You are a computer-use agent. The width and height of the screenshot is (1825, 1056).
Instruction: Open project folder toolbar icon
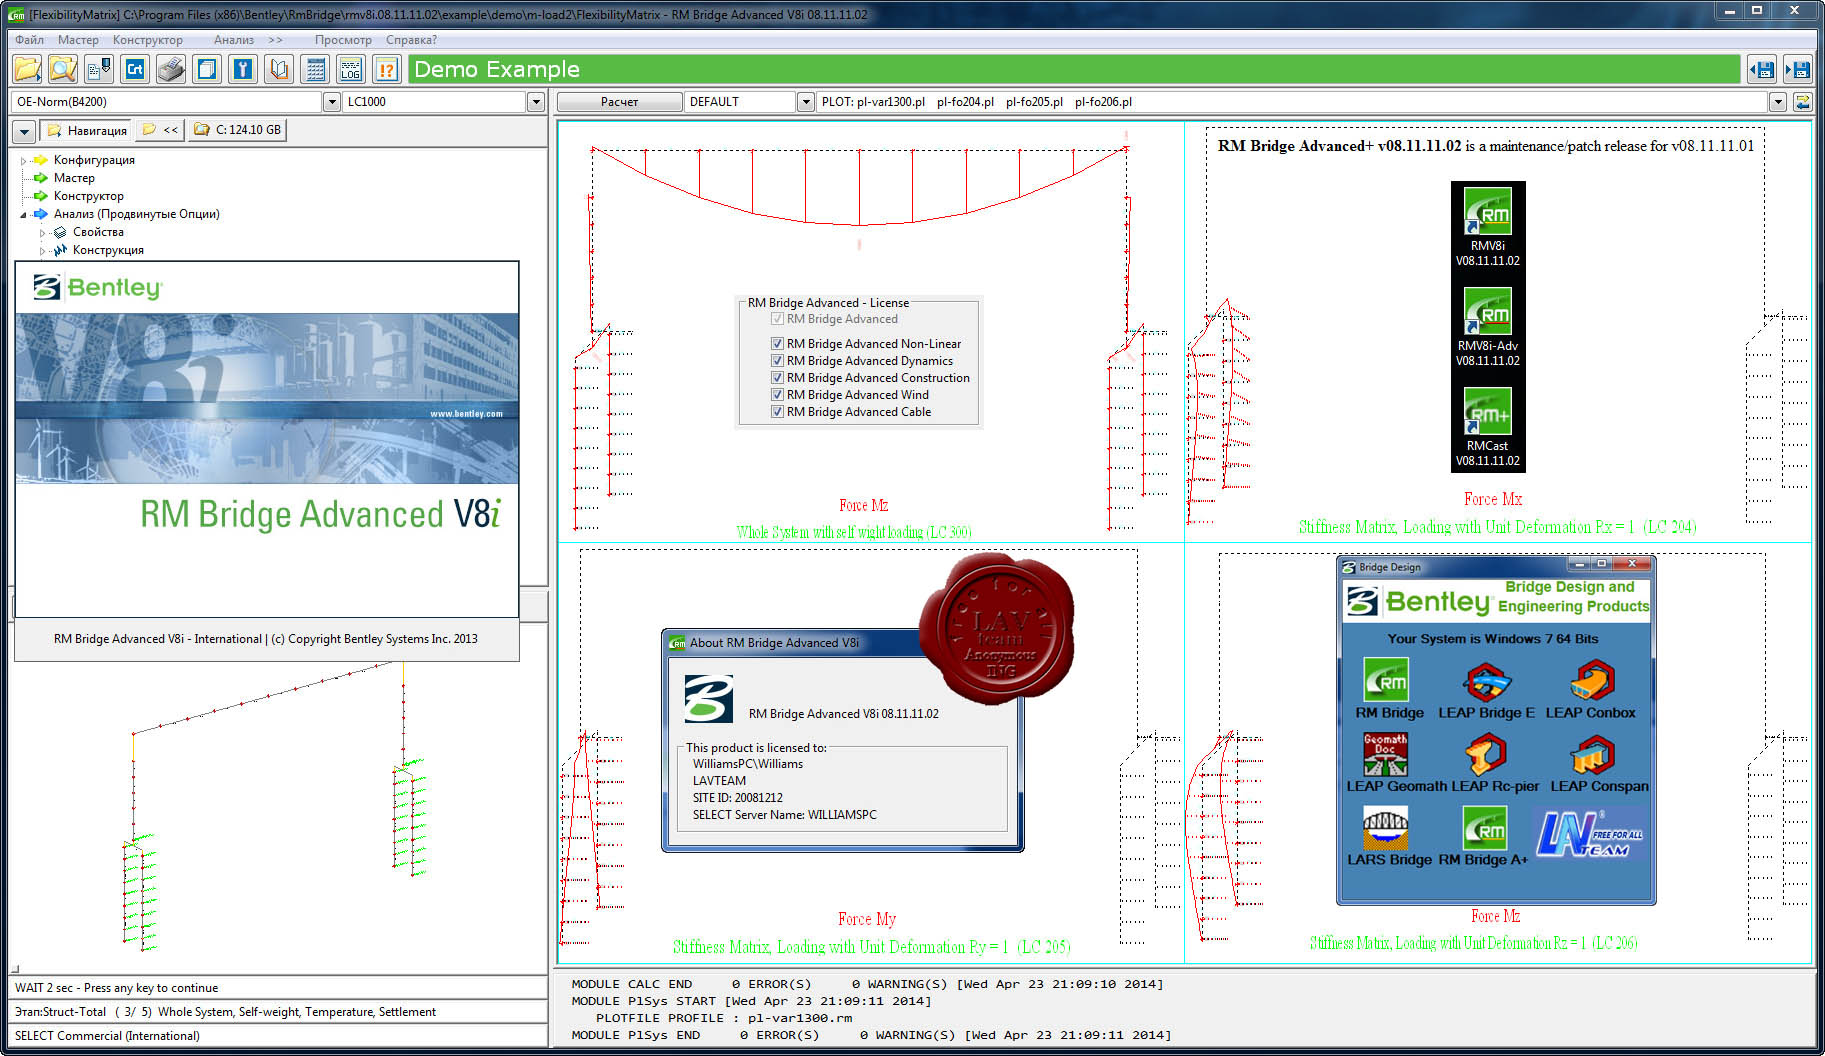(x=27, y=69)
